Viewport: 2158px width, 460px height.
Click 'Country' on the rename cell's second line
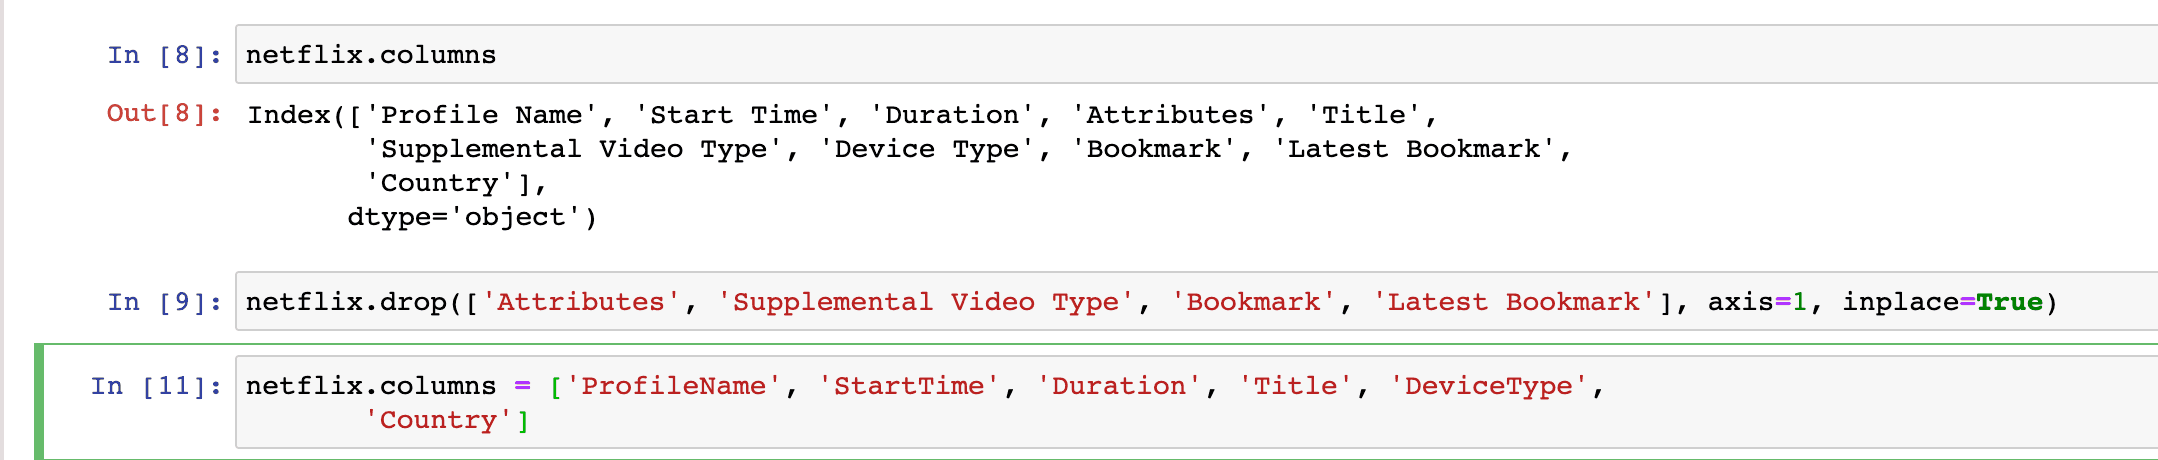tap(438, 420)
